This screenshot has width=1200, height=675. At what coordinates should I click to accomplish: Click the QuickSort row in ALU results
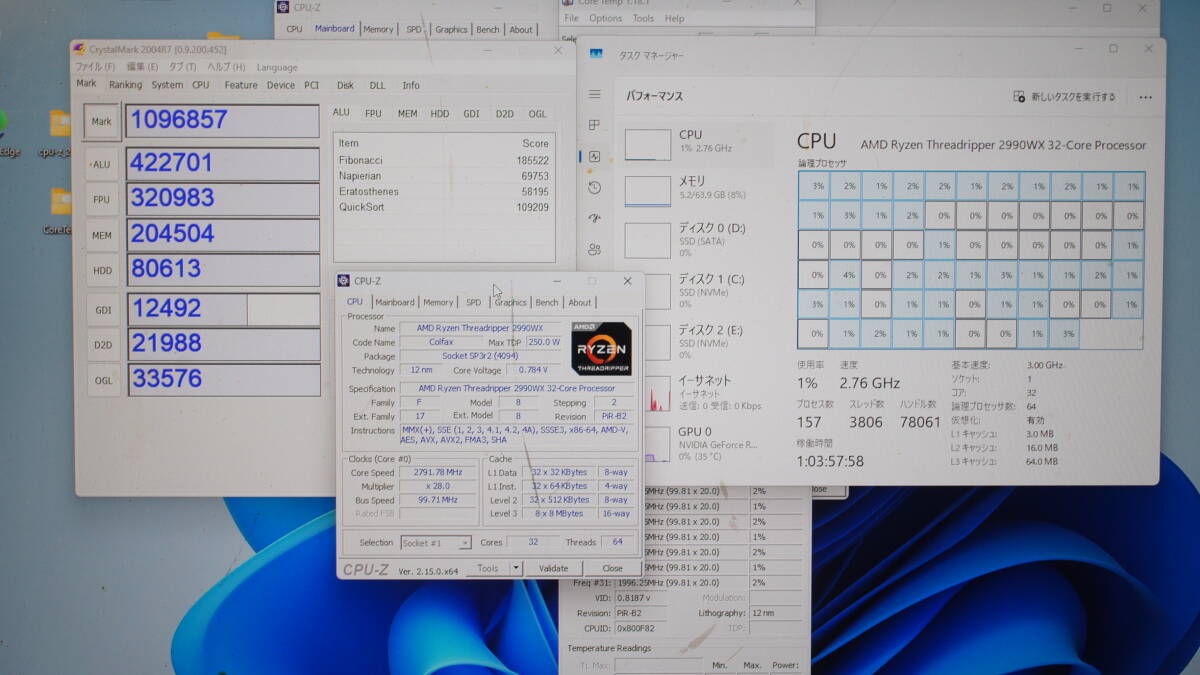pos(443,207)
